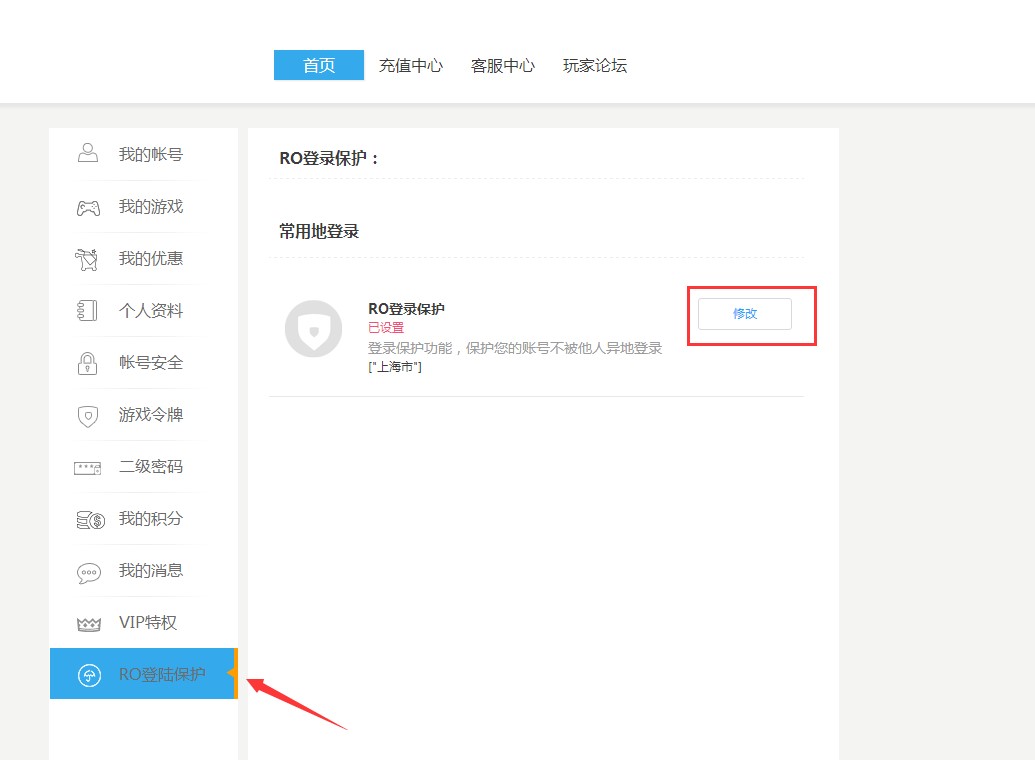1035x760 pixels.
Task: Open the 充值中心 menu item
Action: click(x=411, y=65)
